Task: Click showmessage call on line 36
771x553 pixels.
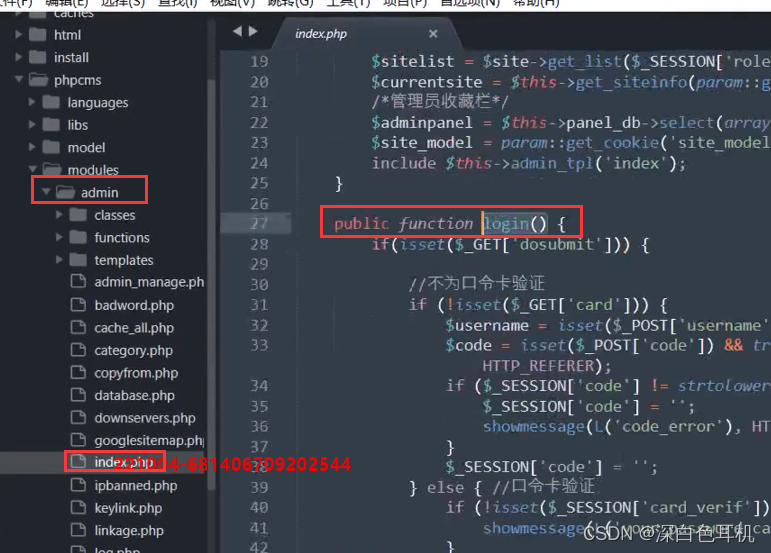Action: (x=534, y=426)
